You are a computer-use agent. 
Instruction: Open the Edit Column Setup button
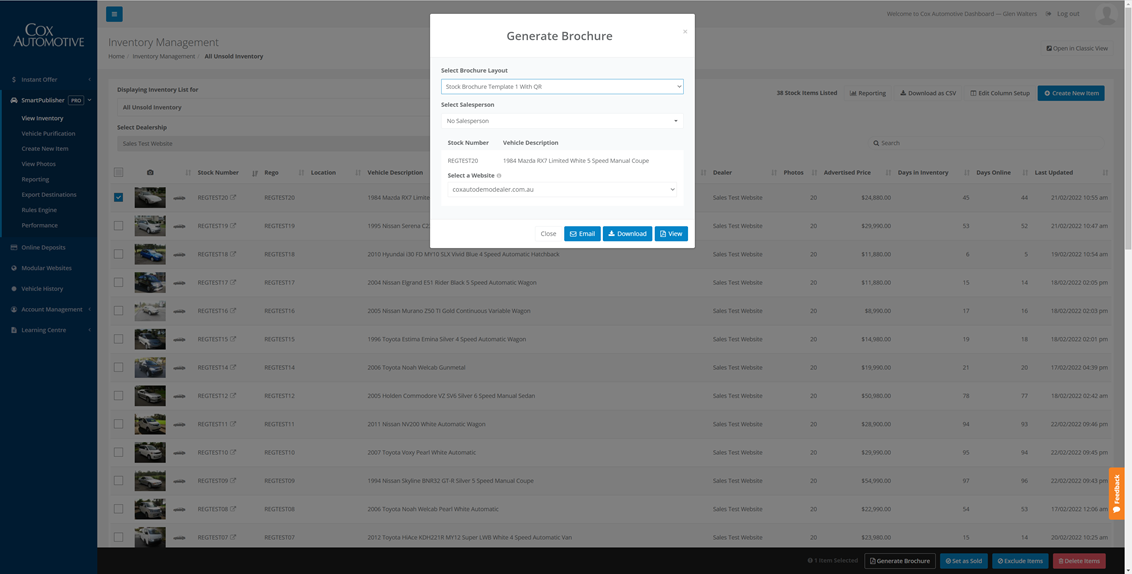click(x=1000, y=93)
